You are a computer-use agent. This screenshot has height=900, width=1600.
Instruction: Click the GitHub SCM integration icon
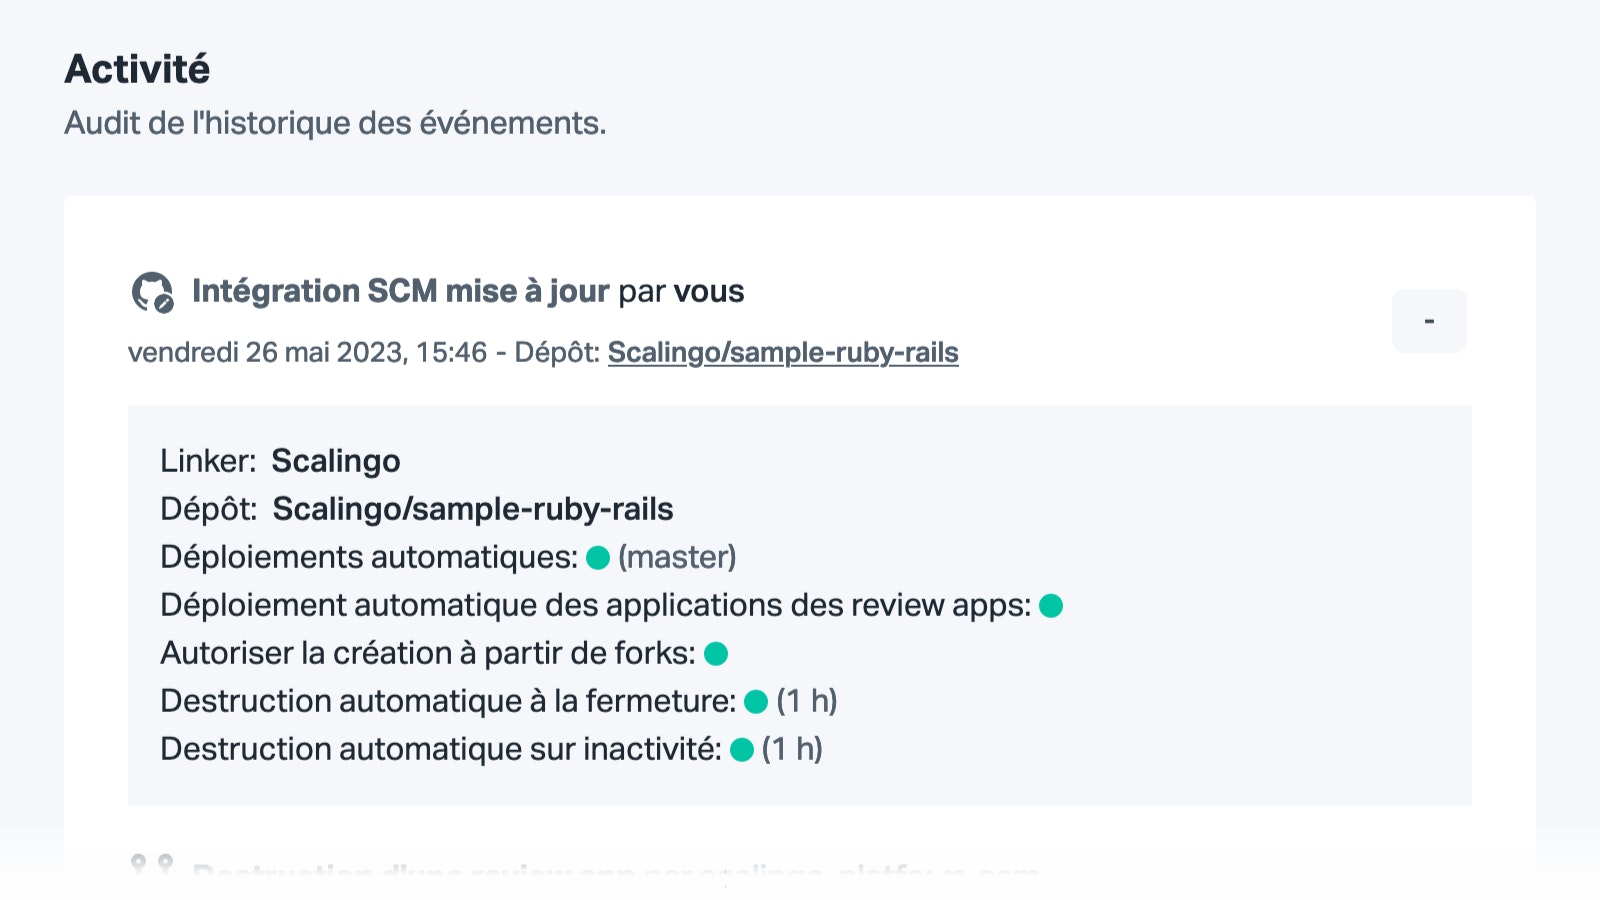[x=153, y=292]
